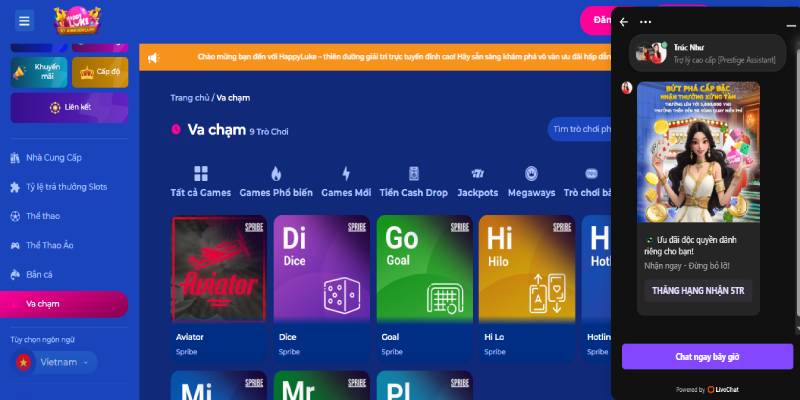
Task: Open Dice game thumbnail
Action: 321,269
